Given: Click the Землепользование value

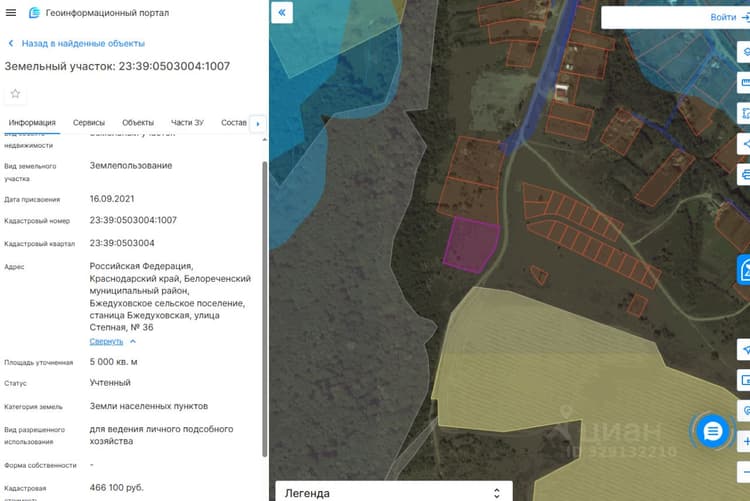Looking at the screenshot, I should click(131, 166).
